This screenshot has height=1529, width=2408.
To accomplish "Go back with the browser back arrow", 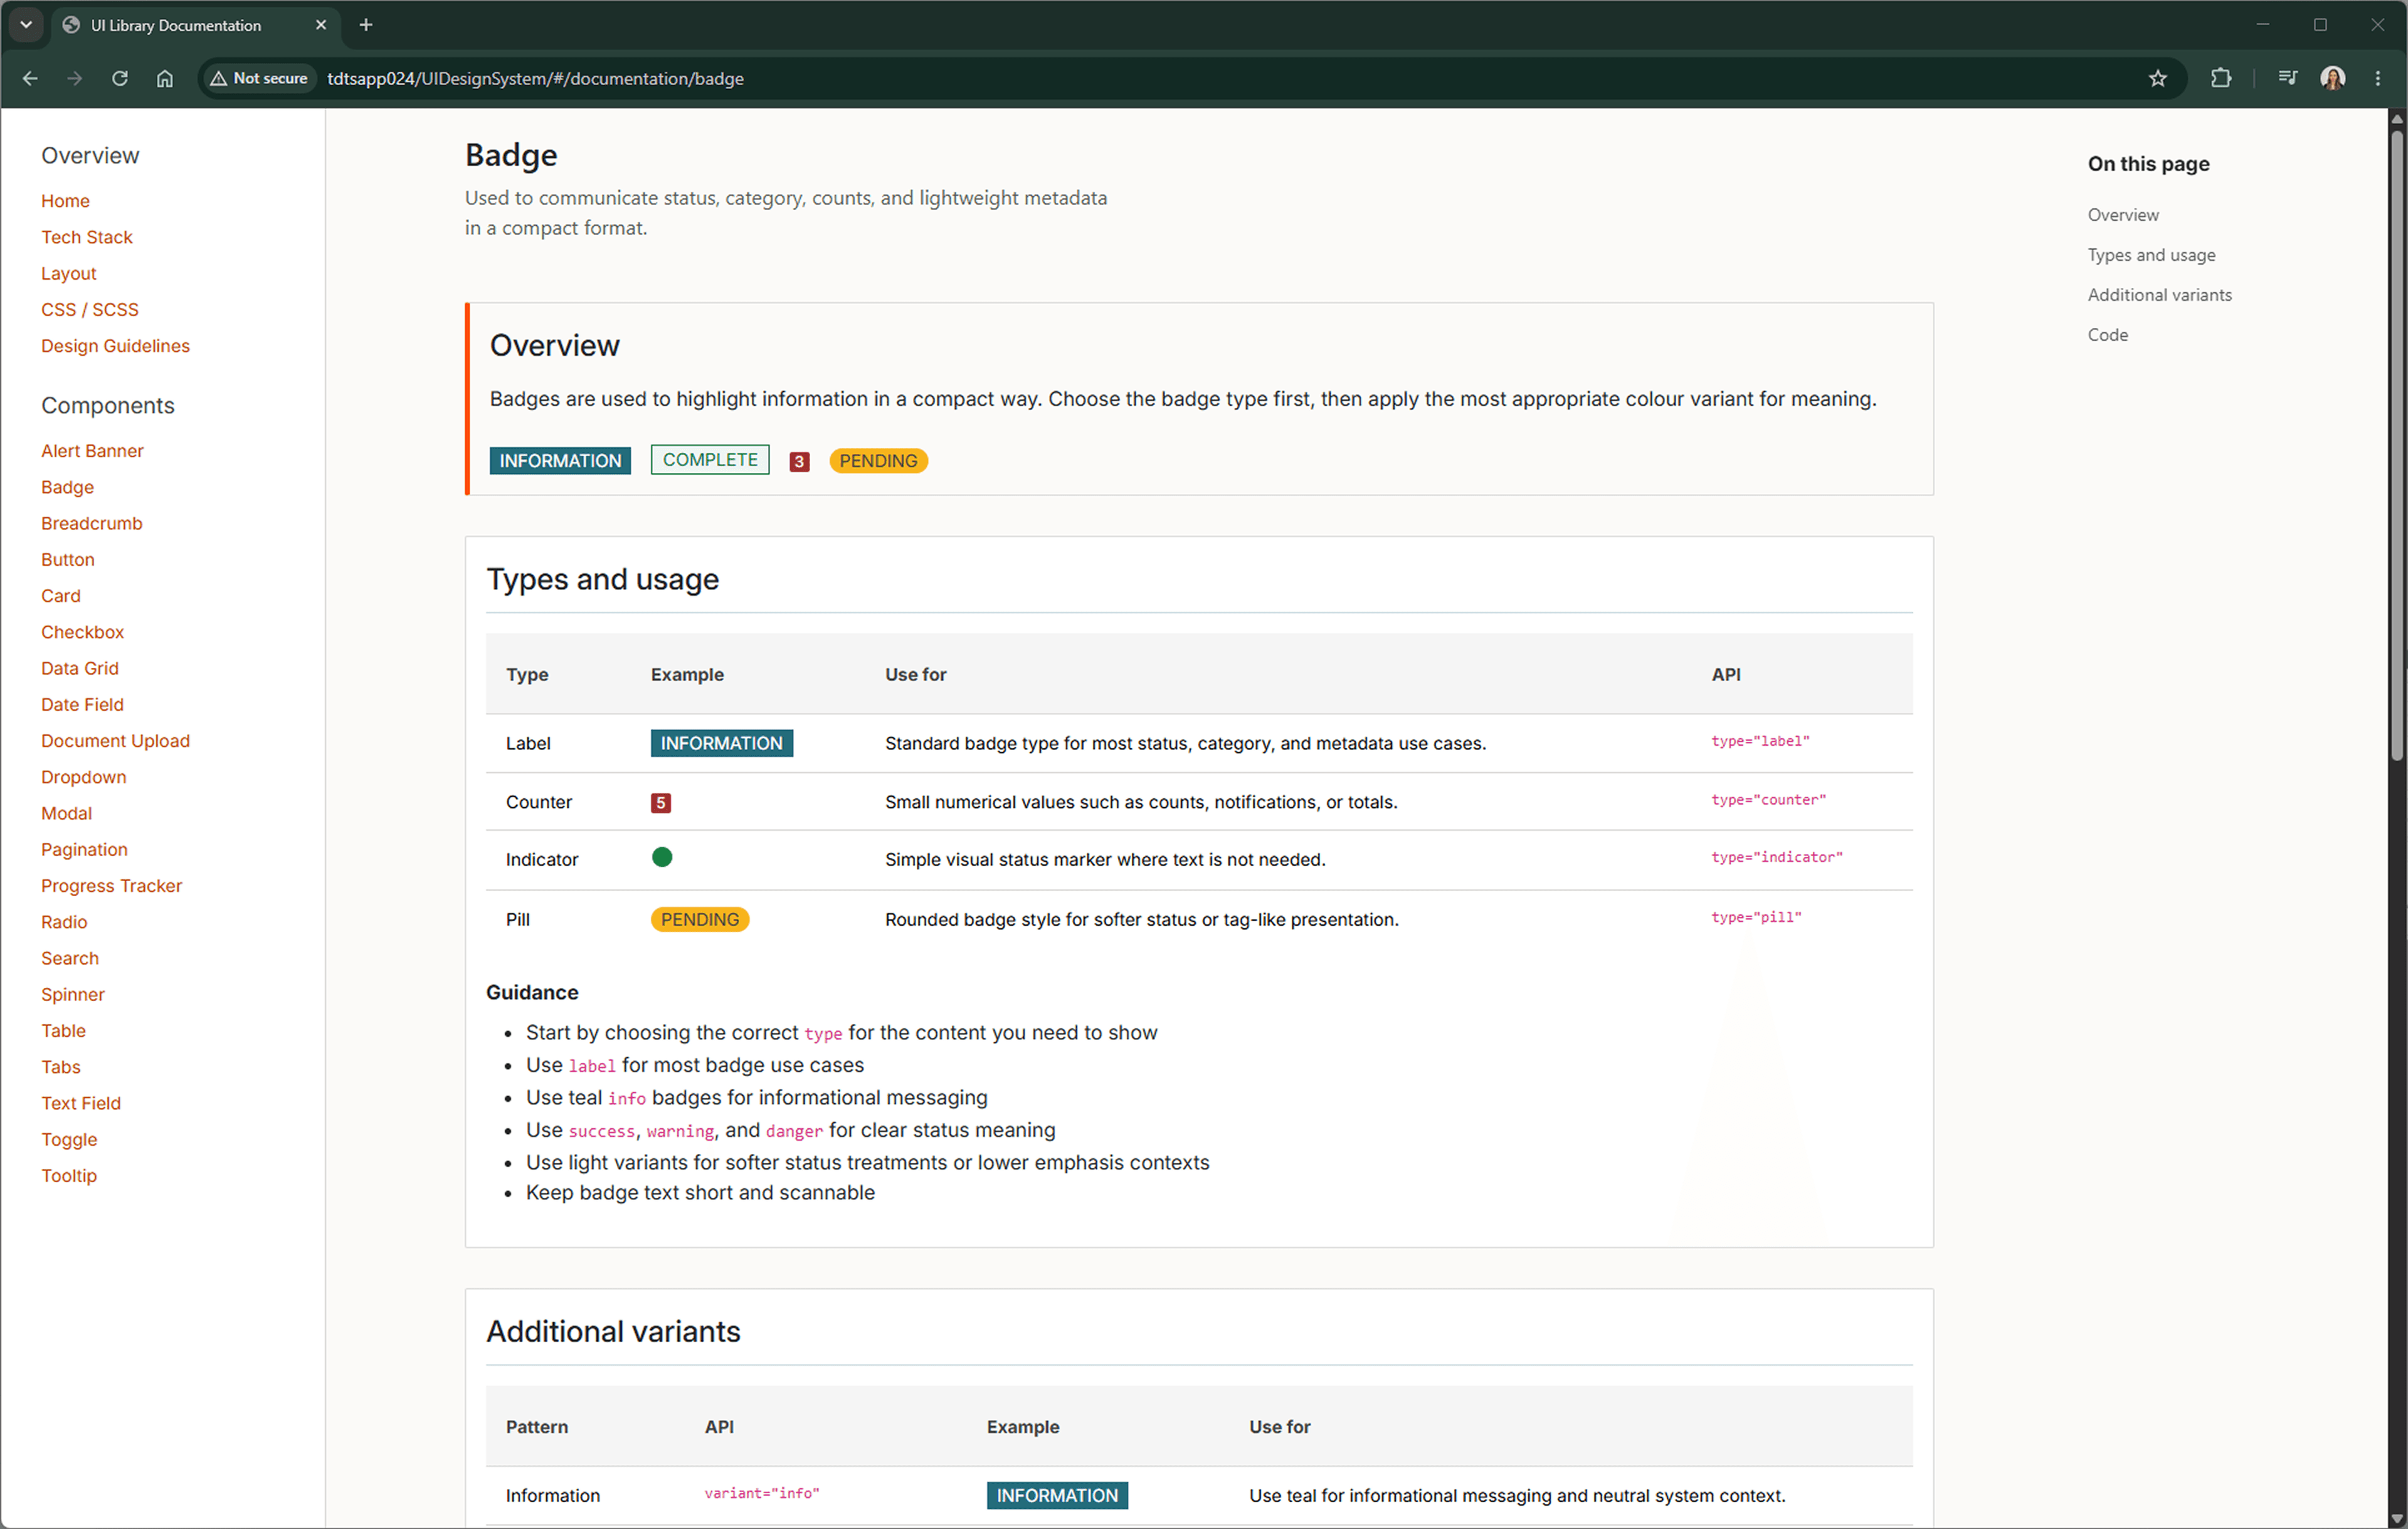I will pyautogui.click(x=30, y=78).
